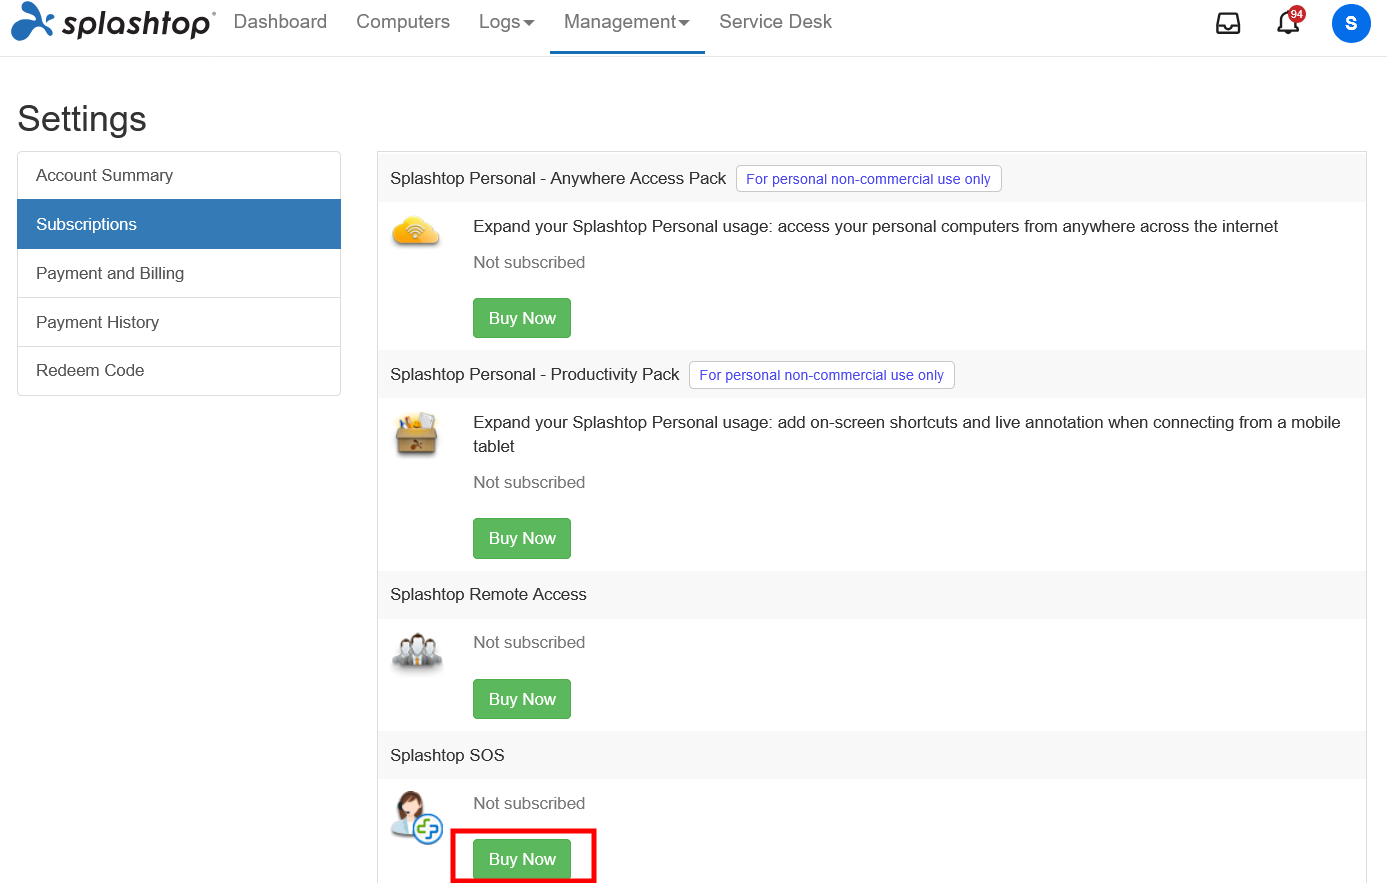Click the Productivity Pack toolbox icon

click(416, 433)
